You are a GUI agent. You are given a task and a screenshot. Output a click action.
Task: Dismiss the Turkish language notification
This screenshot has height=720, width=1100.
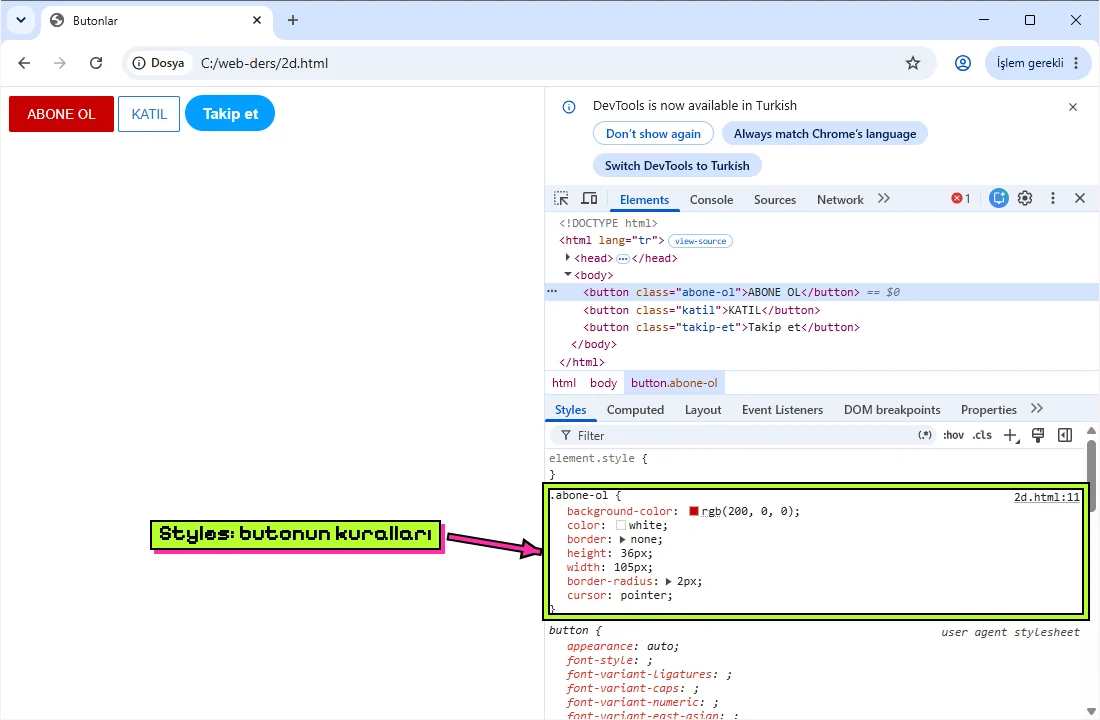click(x=1073, y=107)
